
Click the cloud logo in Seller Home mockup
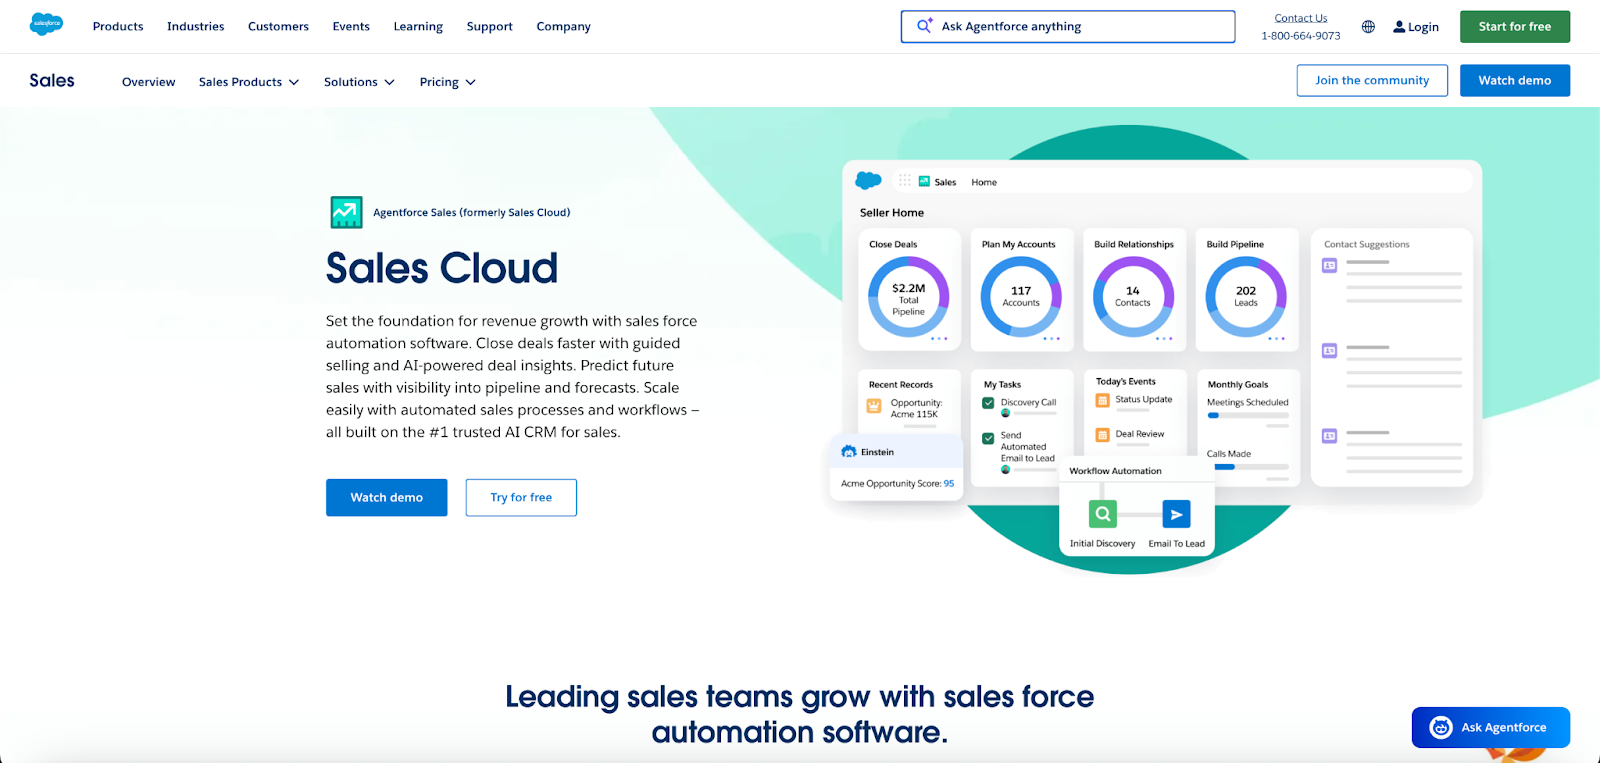pos(868,181)
